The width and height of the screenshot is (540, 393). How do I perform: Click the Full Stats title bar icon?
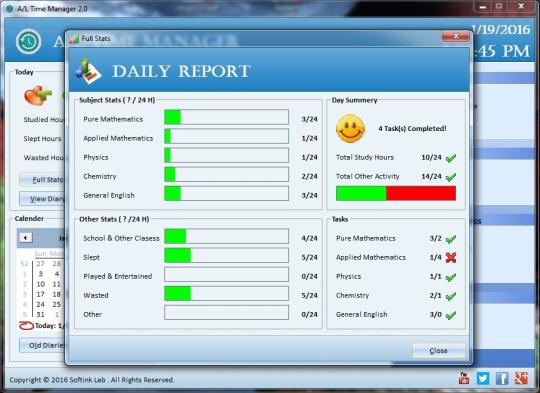74,39
